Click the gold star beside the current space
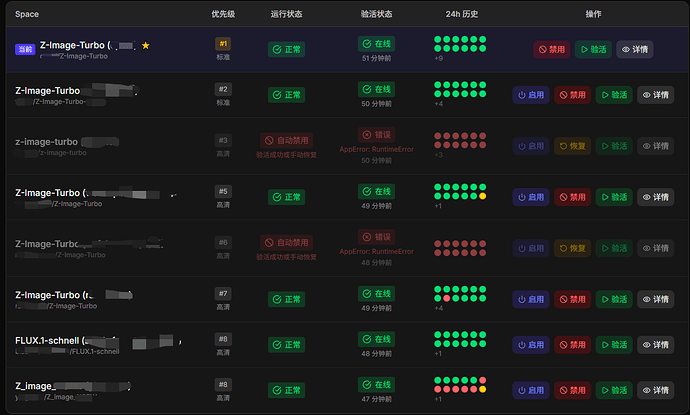Screen dimensions: 690x415 [146, 46]
